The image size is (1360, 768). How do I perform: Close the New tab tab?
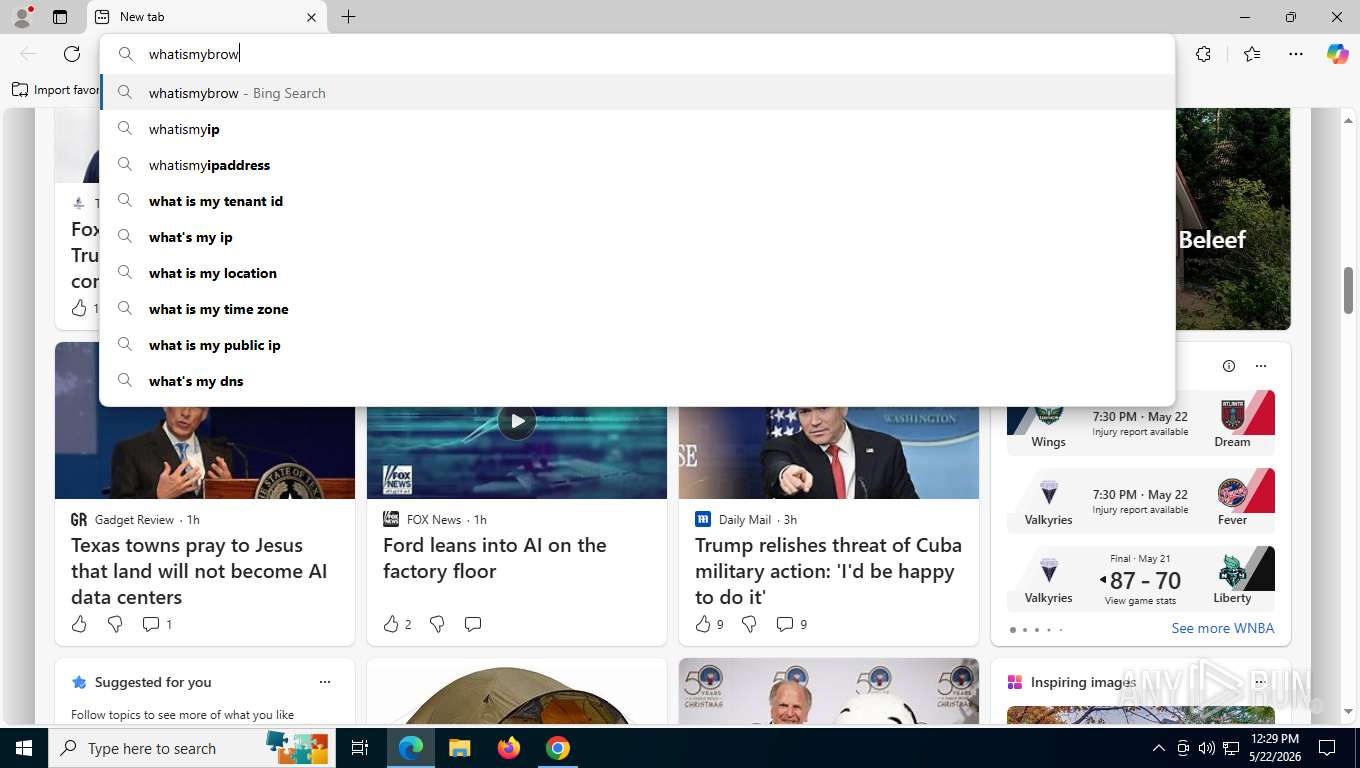[x=311, y=17]
